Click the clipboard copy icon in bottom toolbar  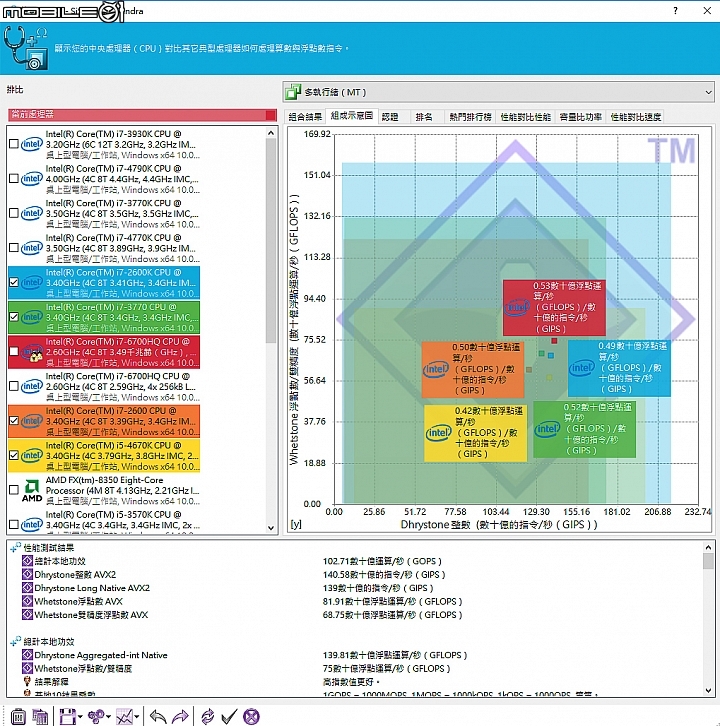[18, 716]
